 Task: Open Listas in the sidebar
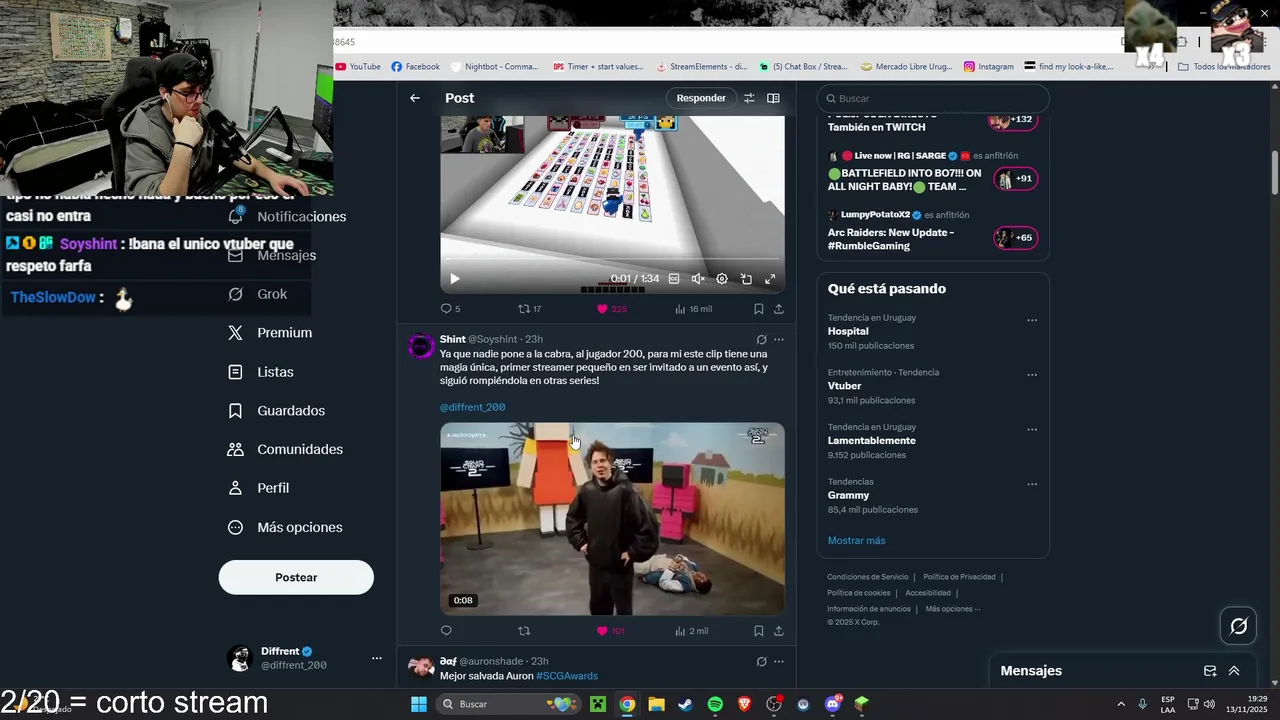(x=261, y=372)
